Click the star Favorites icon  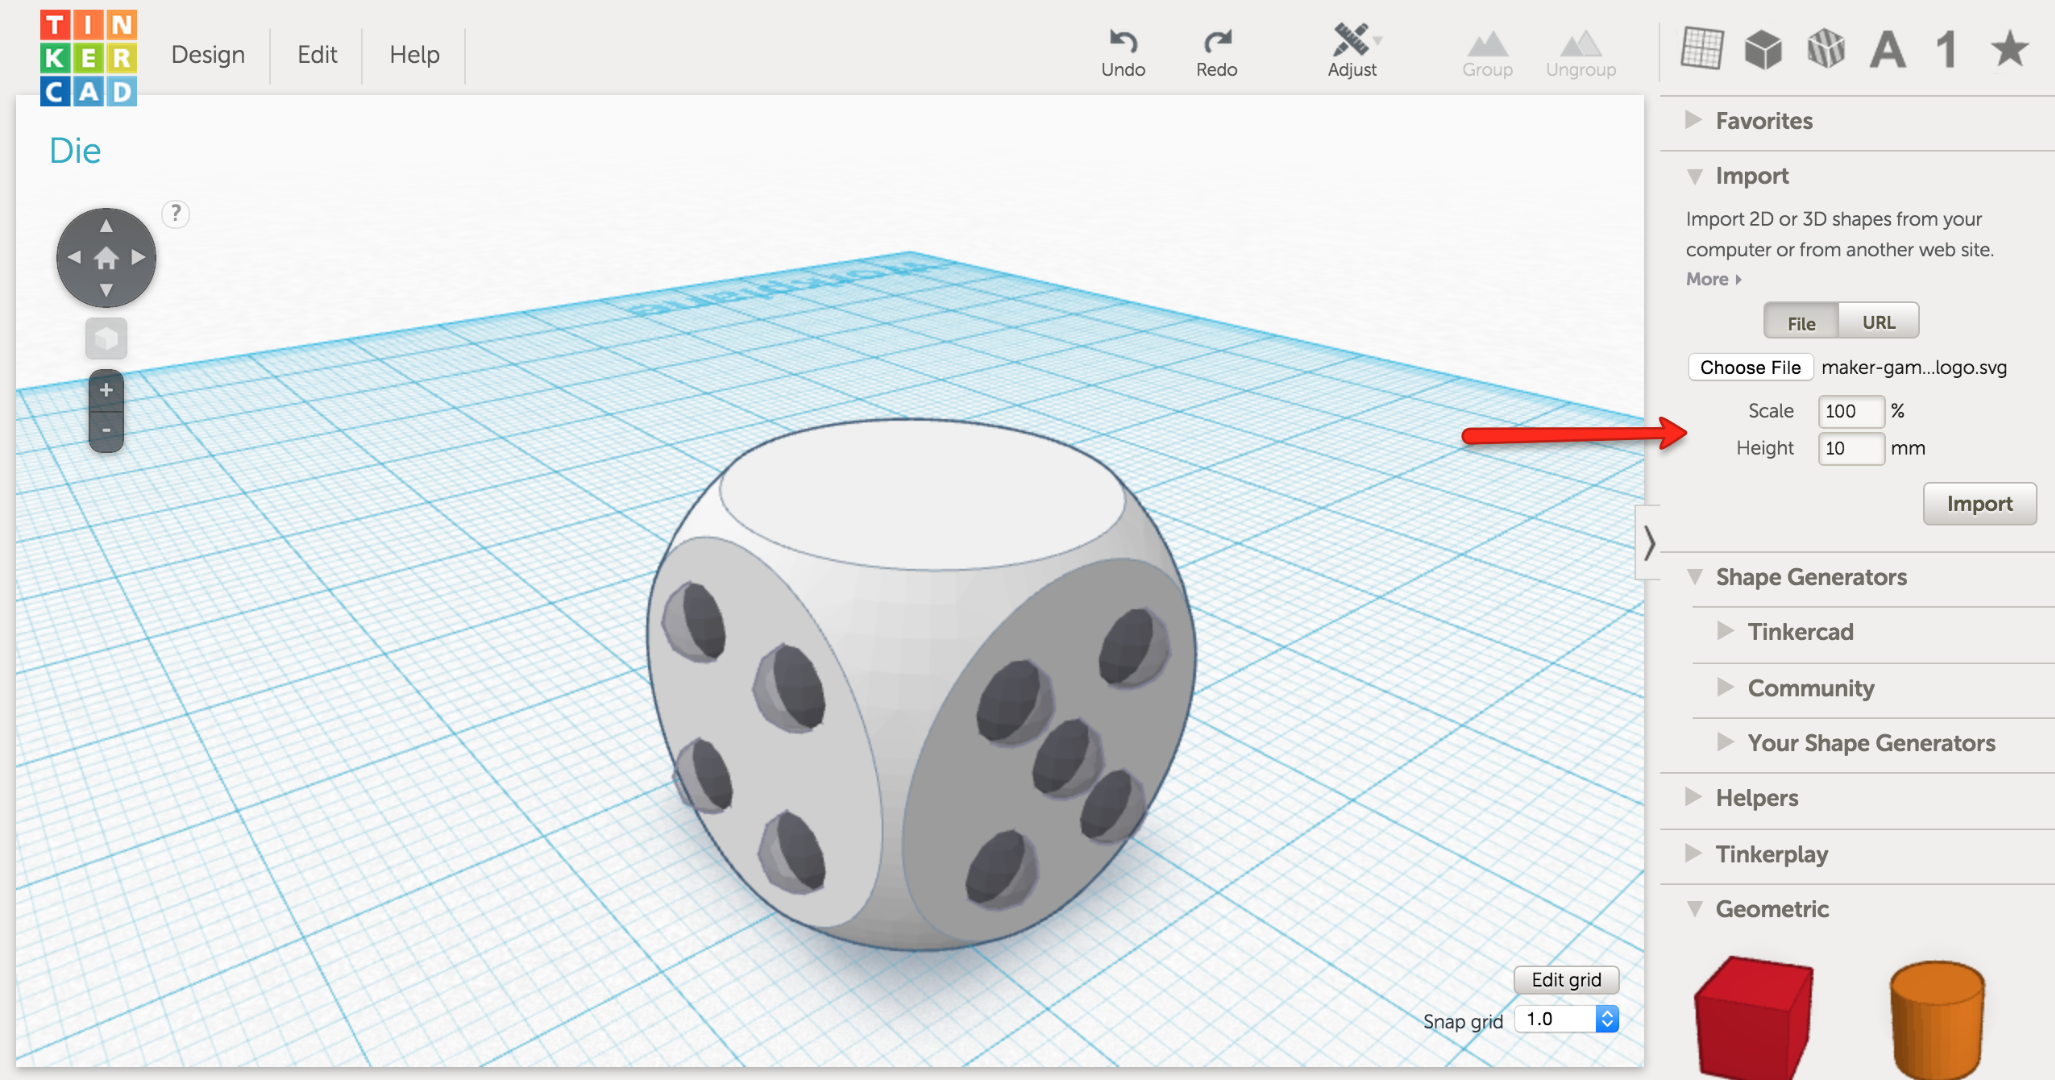[x=2008, y=47]
